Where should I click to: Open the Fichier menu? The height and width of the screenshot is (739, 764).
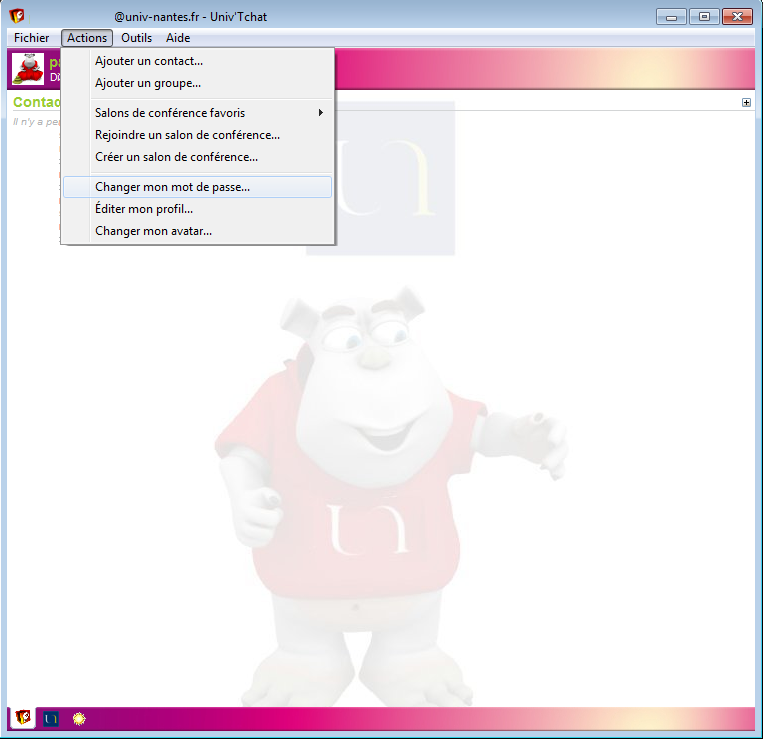31,38
